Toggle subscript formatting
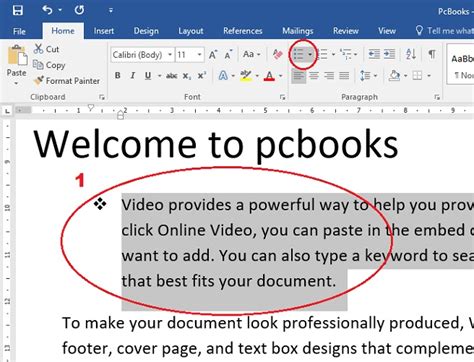Image resolution: width=474 pixels, height=362 pixels. [187, 76]
